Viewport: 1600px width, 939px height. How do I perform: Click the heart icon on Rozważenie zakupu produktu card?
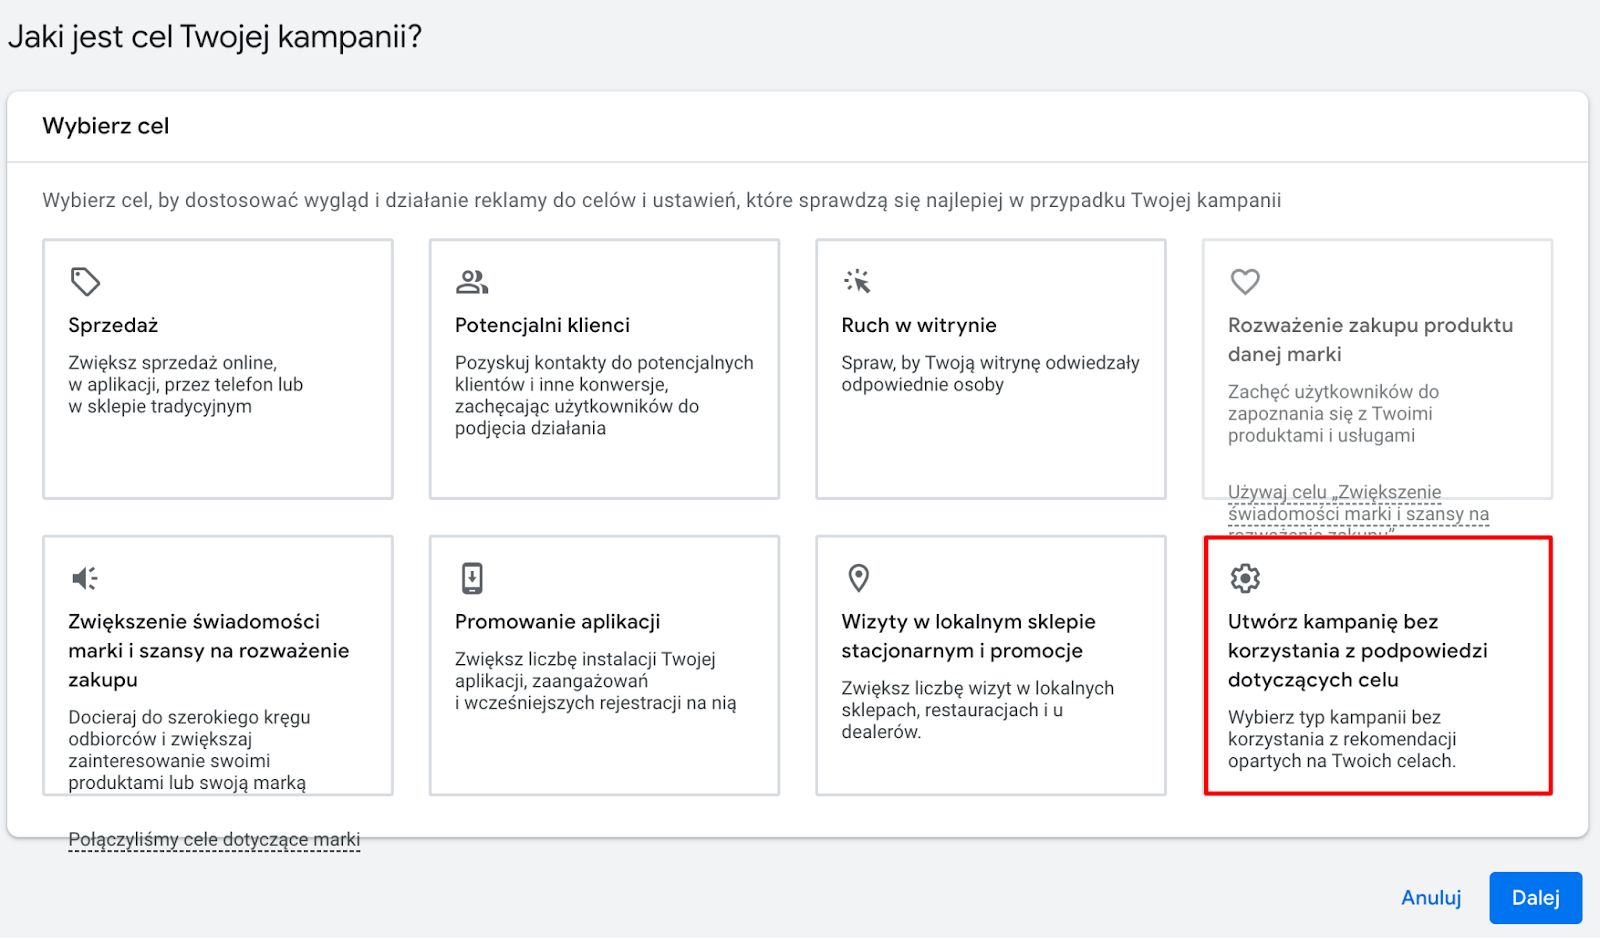[1245, 282]
